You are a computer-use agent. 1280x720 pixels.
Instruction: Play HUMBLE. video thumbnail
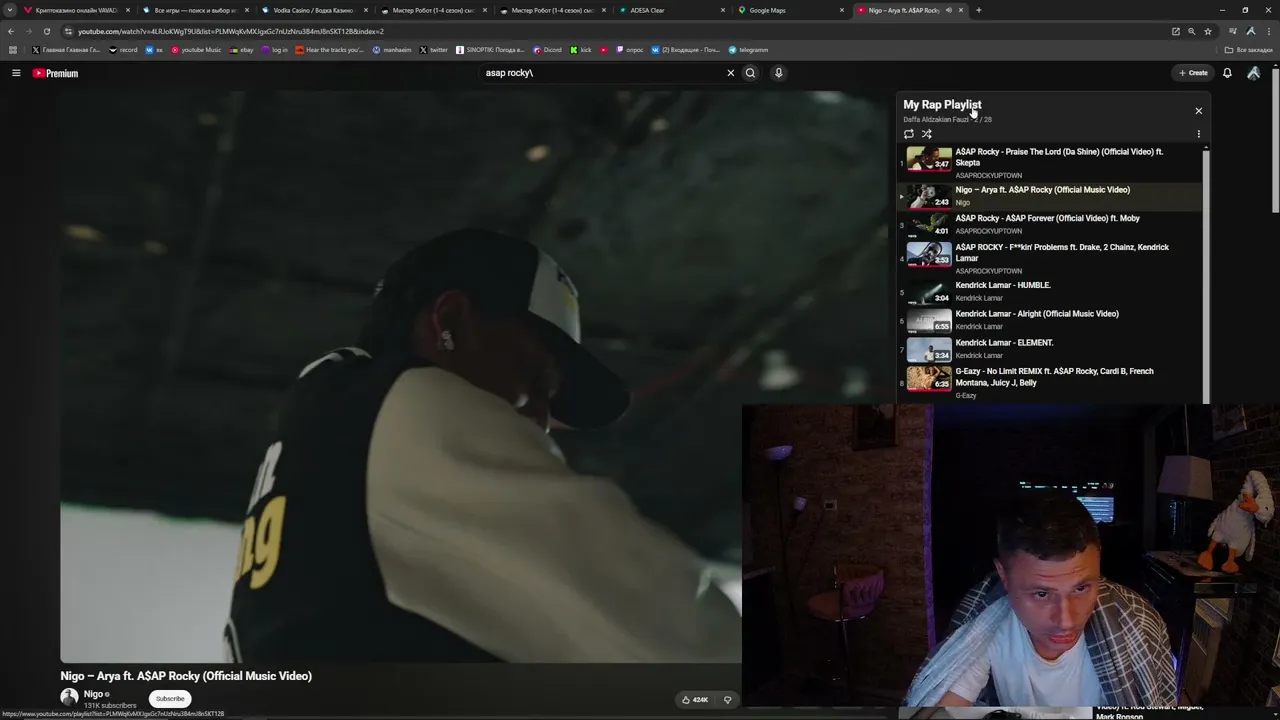tap(929, 292)
